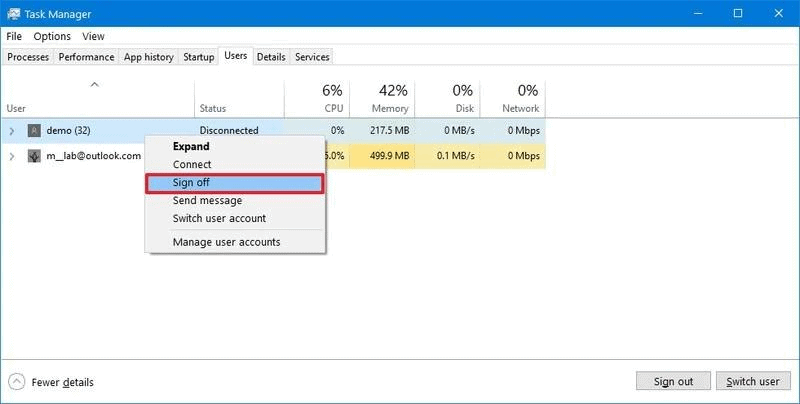
Task: Click the sort arrow above User column
Action: [x=94, y=85]
